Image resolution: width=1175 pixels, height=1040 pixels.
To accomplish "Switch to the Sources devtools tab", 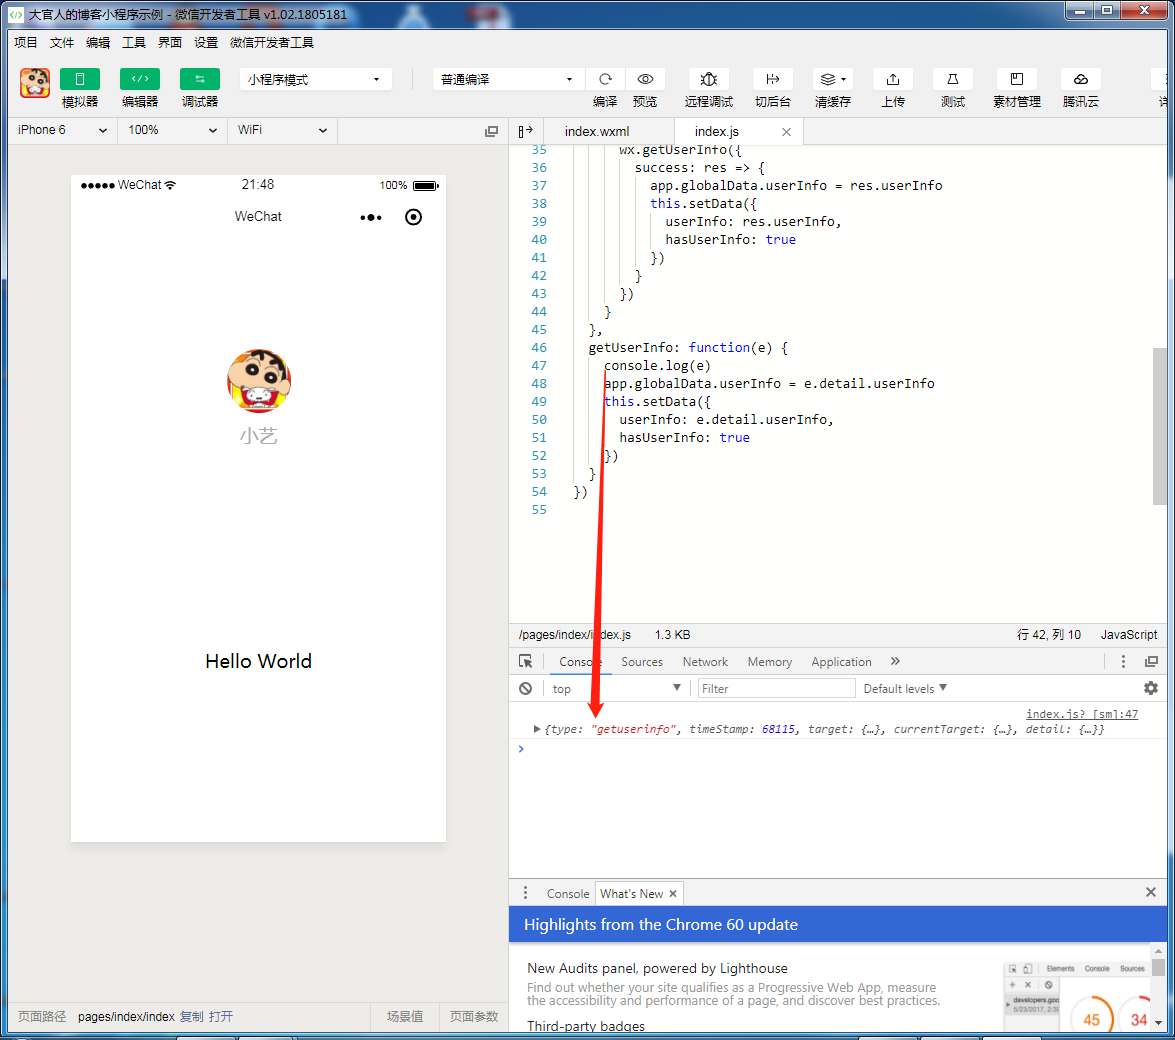I will point(641,662).
